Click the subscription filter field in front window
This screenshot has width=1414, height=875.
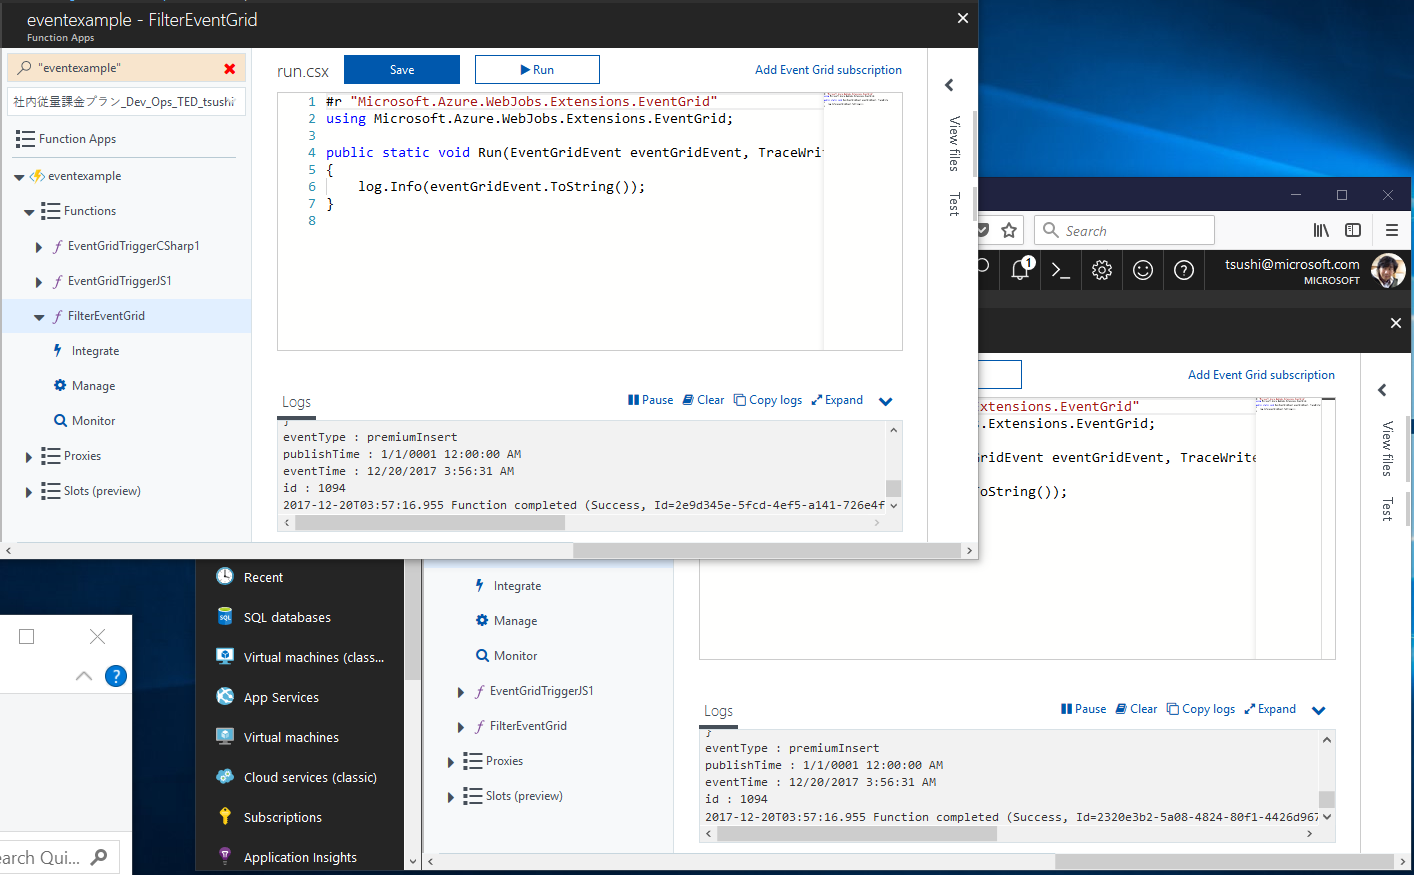pos(126,102)
